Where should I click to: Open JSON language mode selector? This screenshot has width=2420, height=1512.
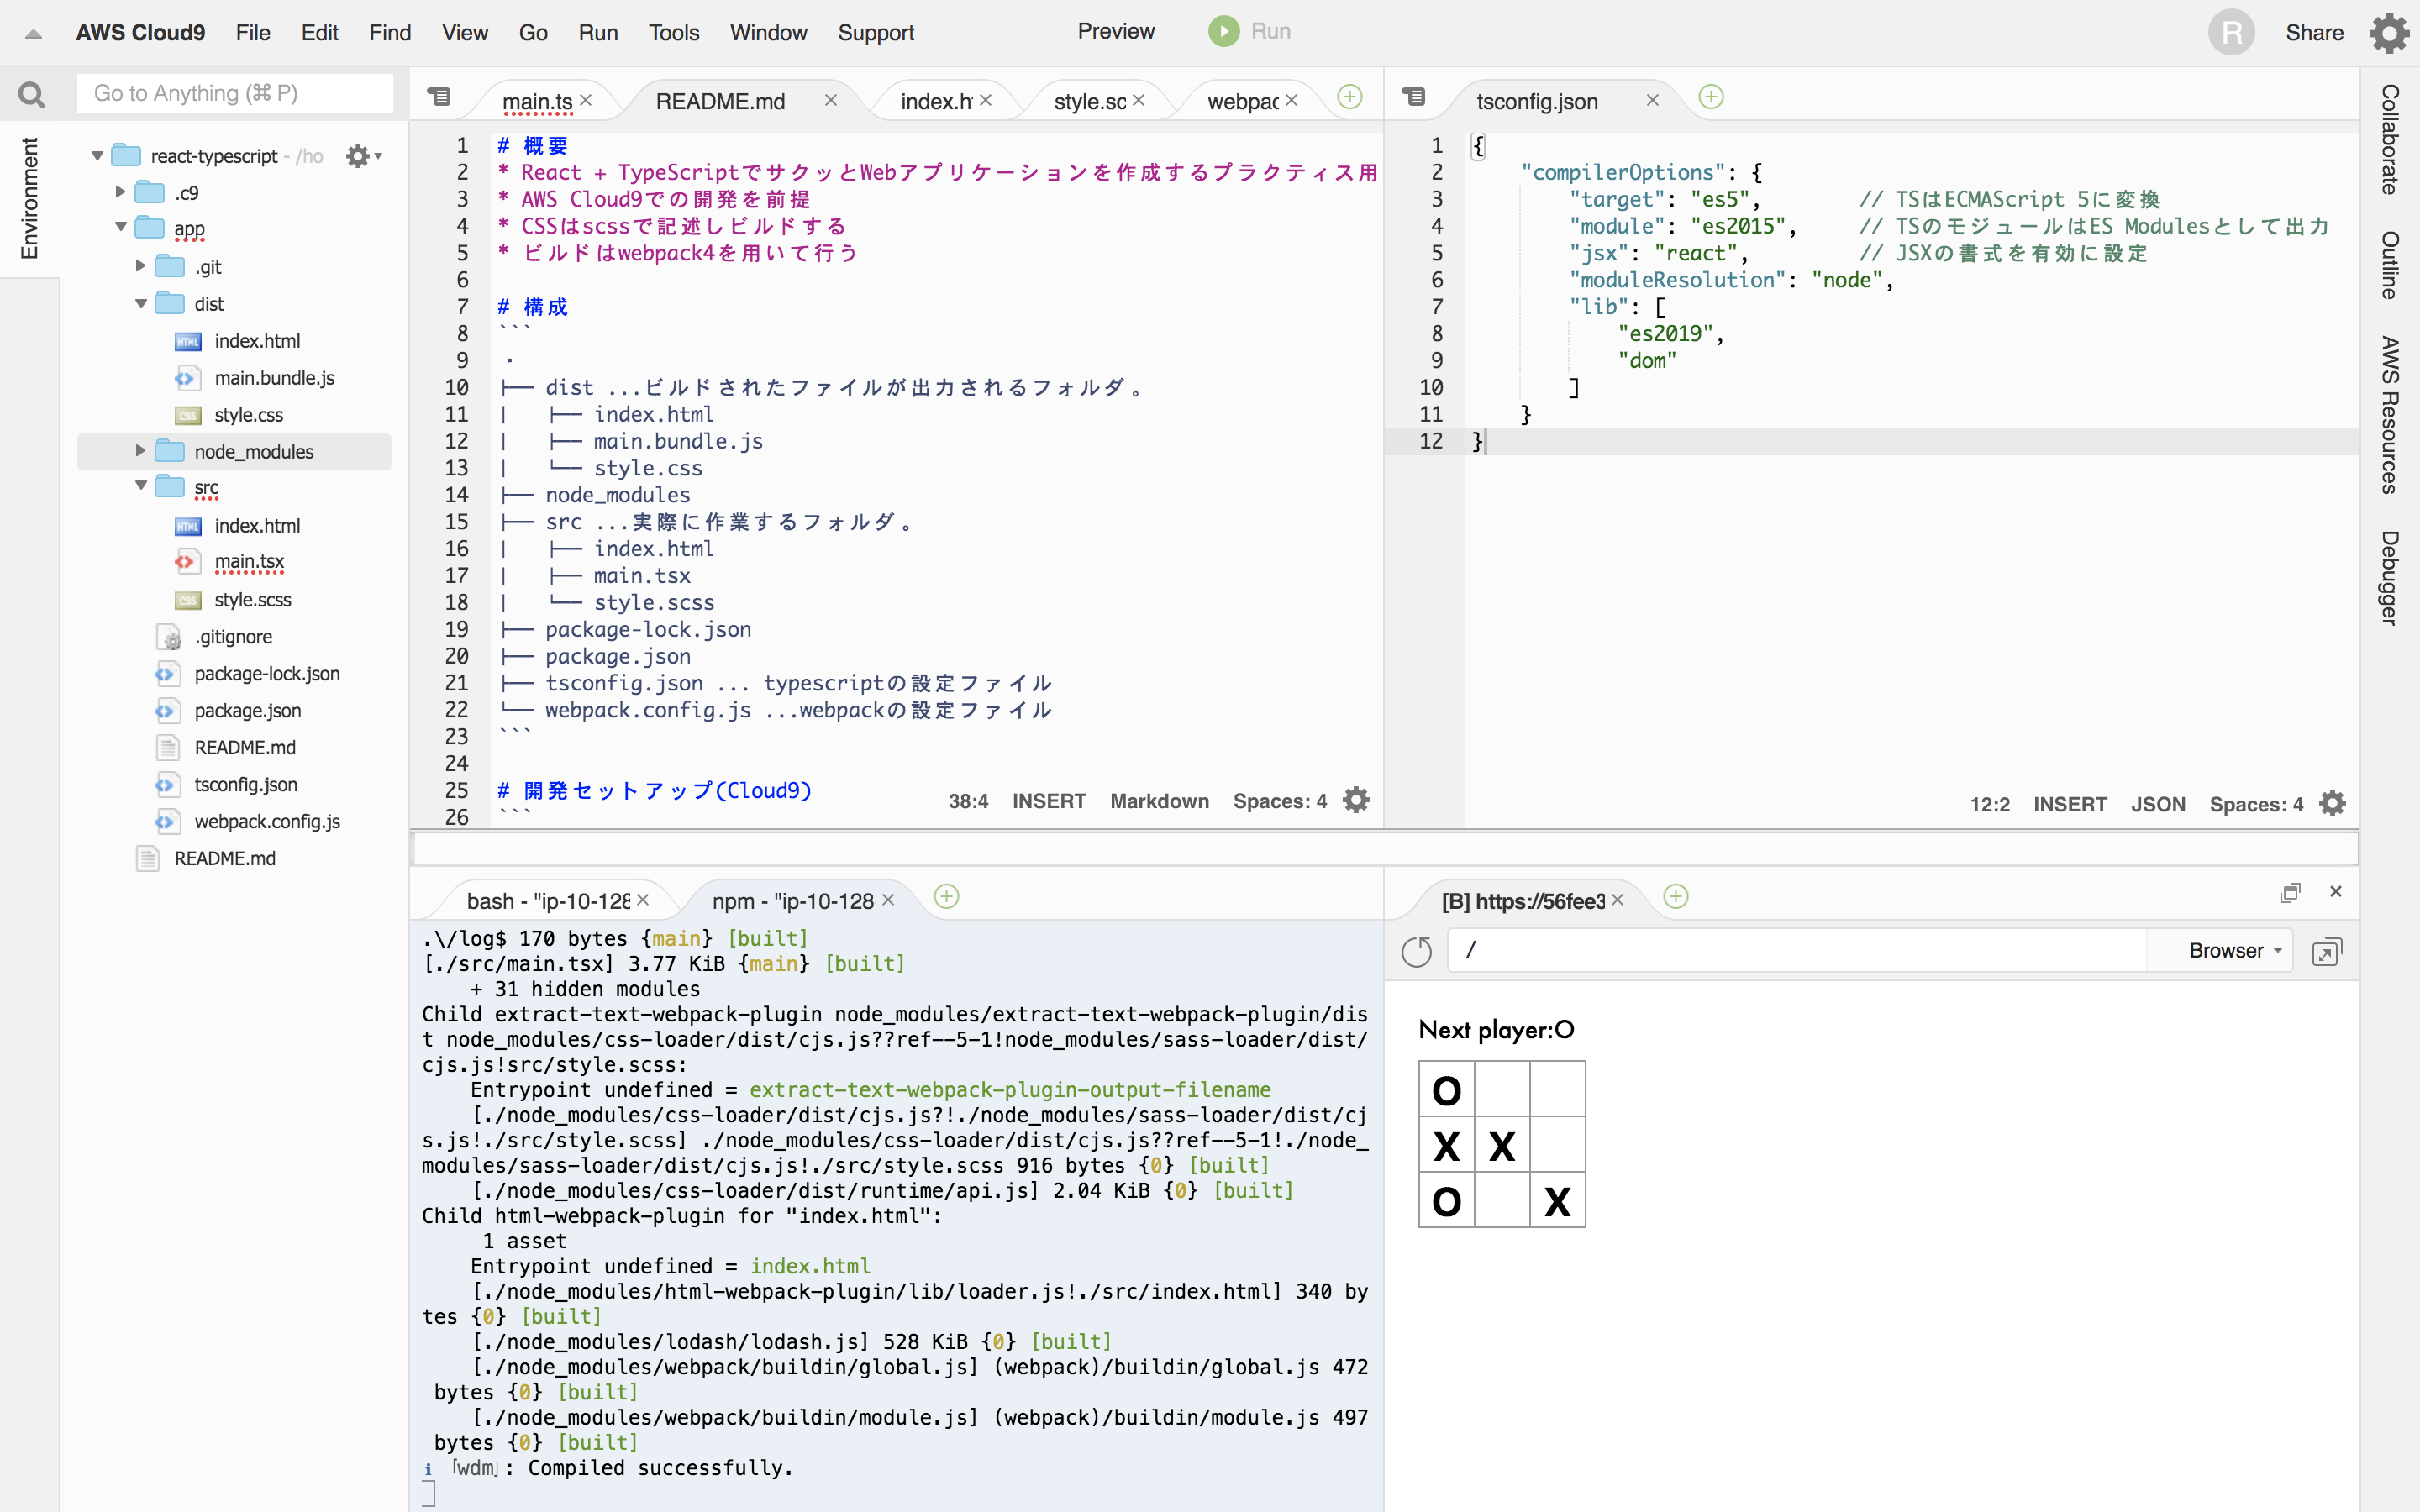click(x=2157, y=804)
